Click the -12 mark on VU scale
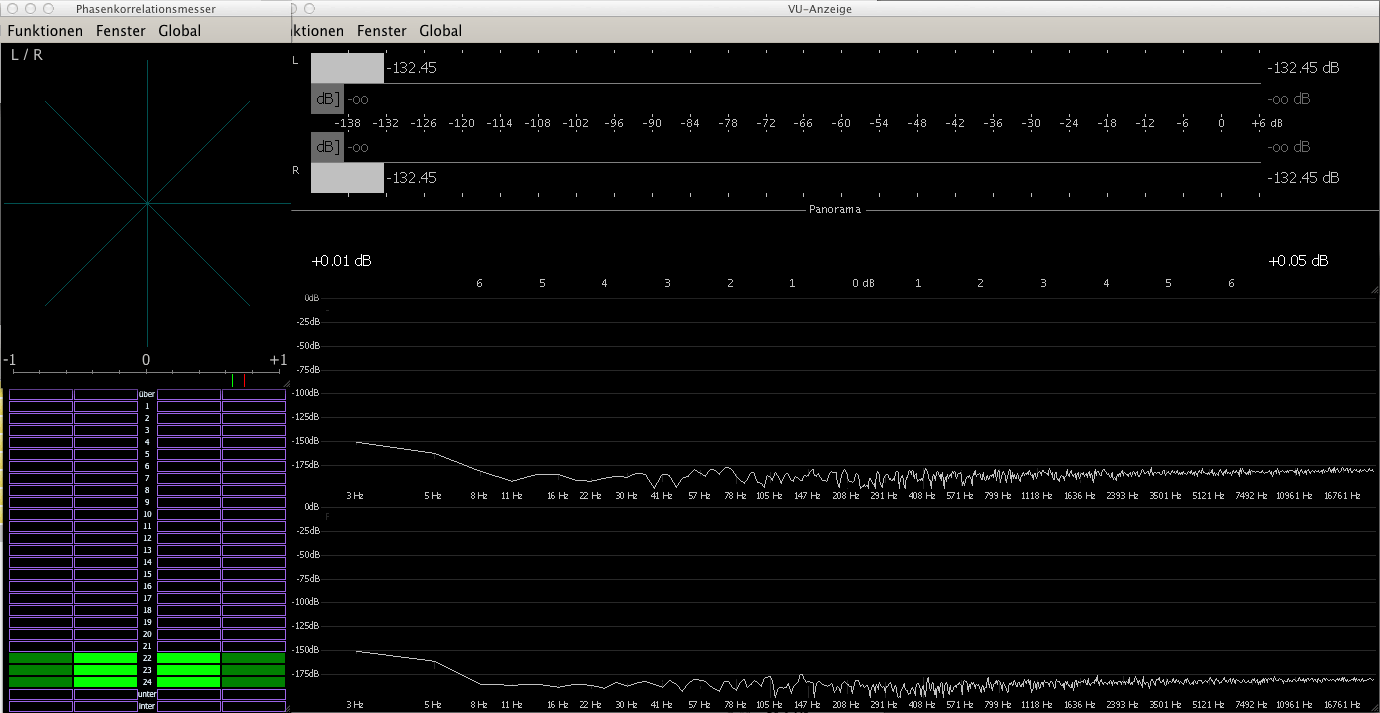1380x713 pixels. pyautogui.click(x=1145, y=123)
